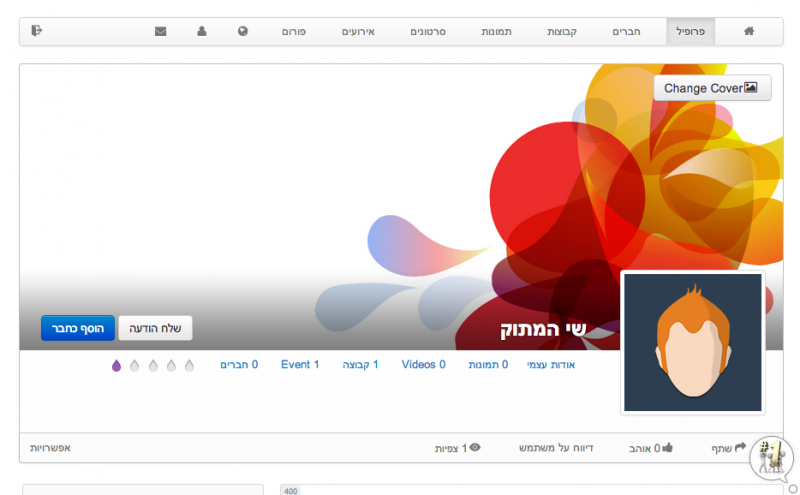Open the messages envelope icon

161,32
